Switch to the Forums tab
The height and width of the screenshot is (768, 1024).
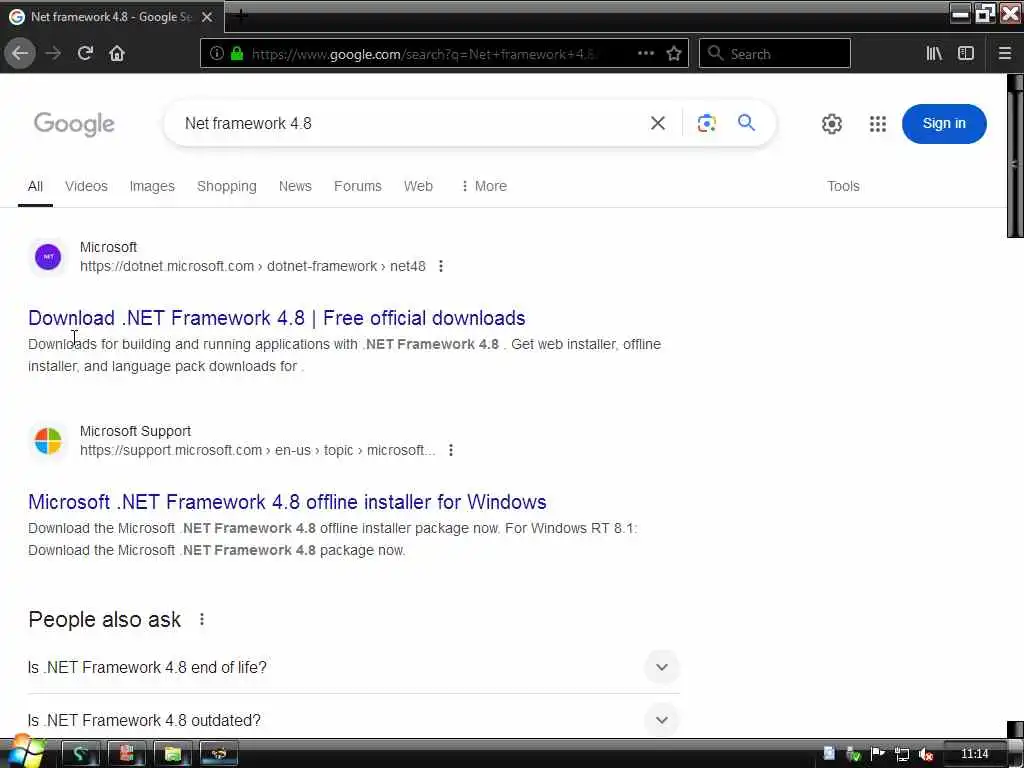358,186
